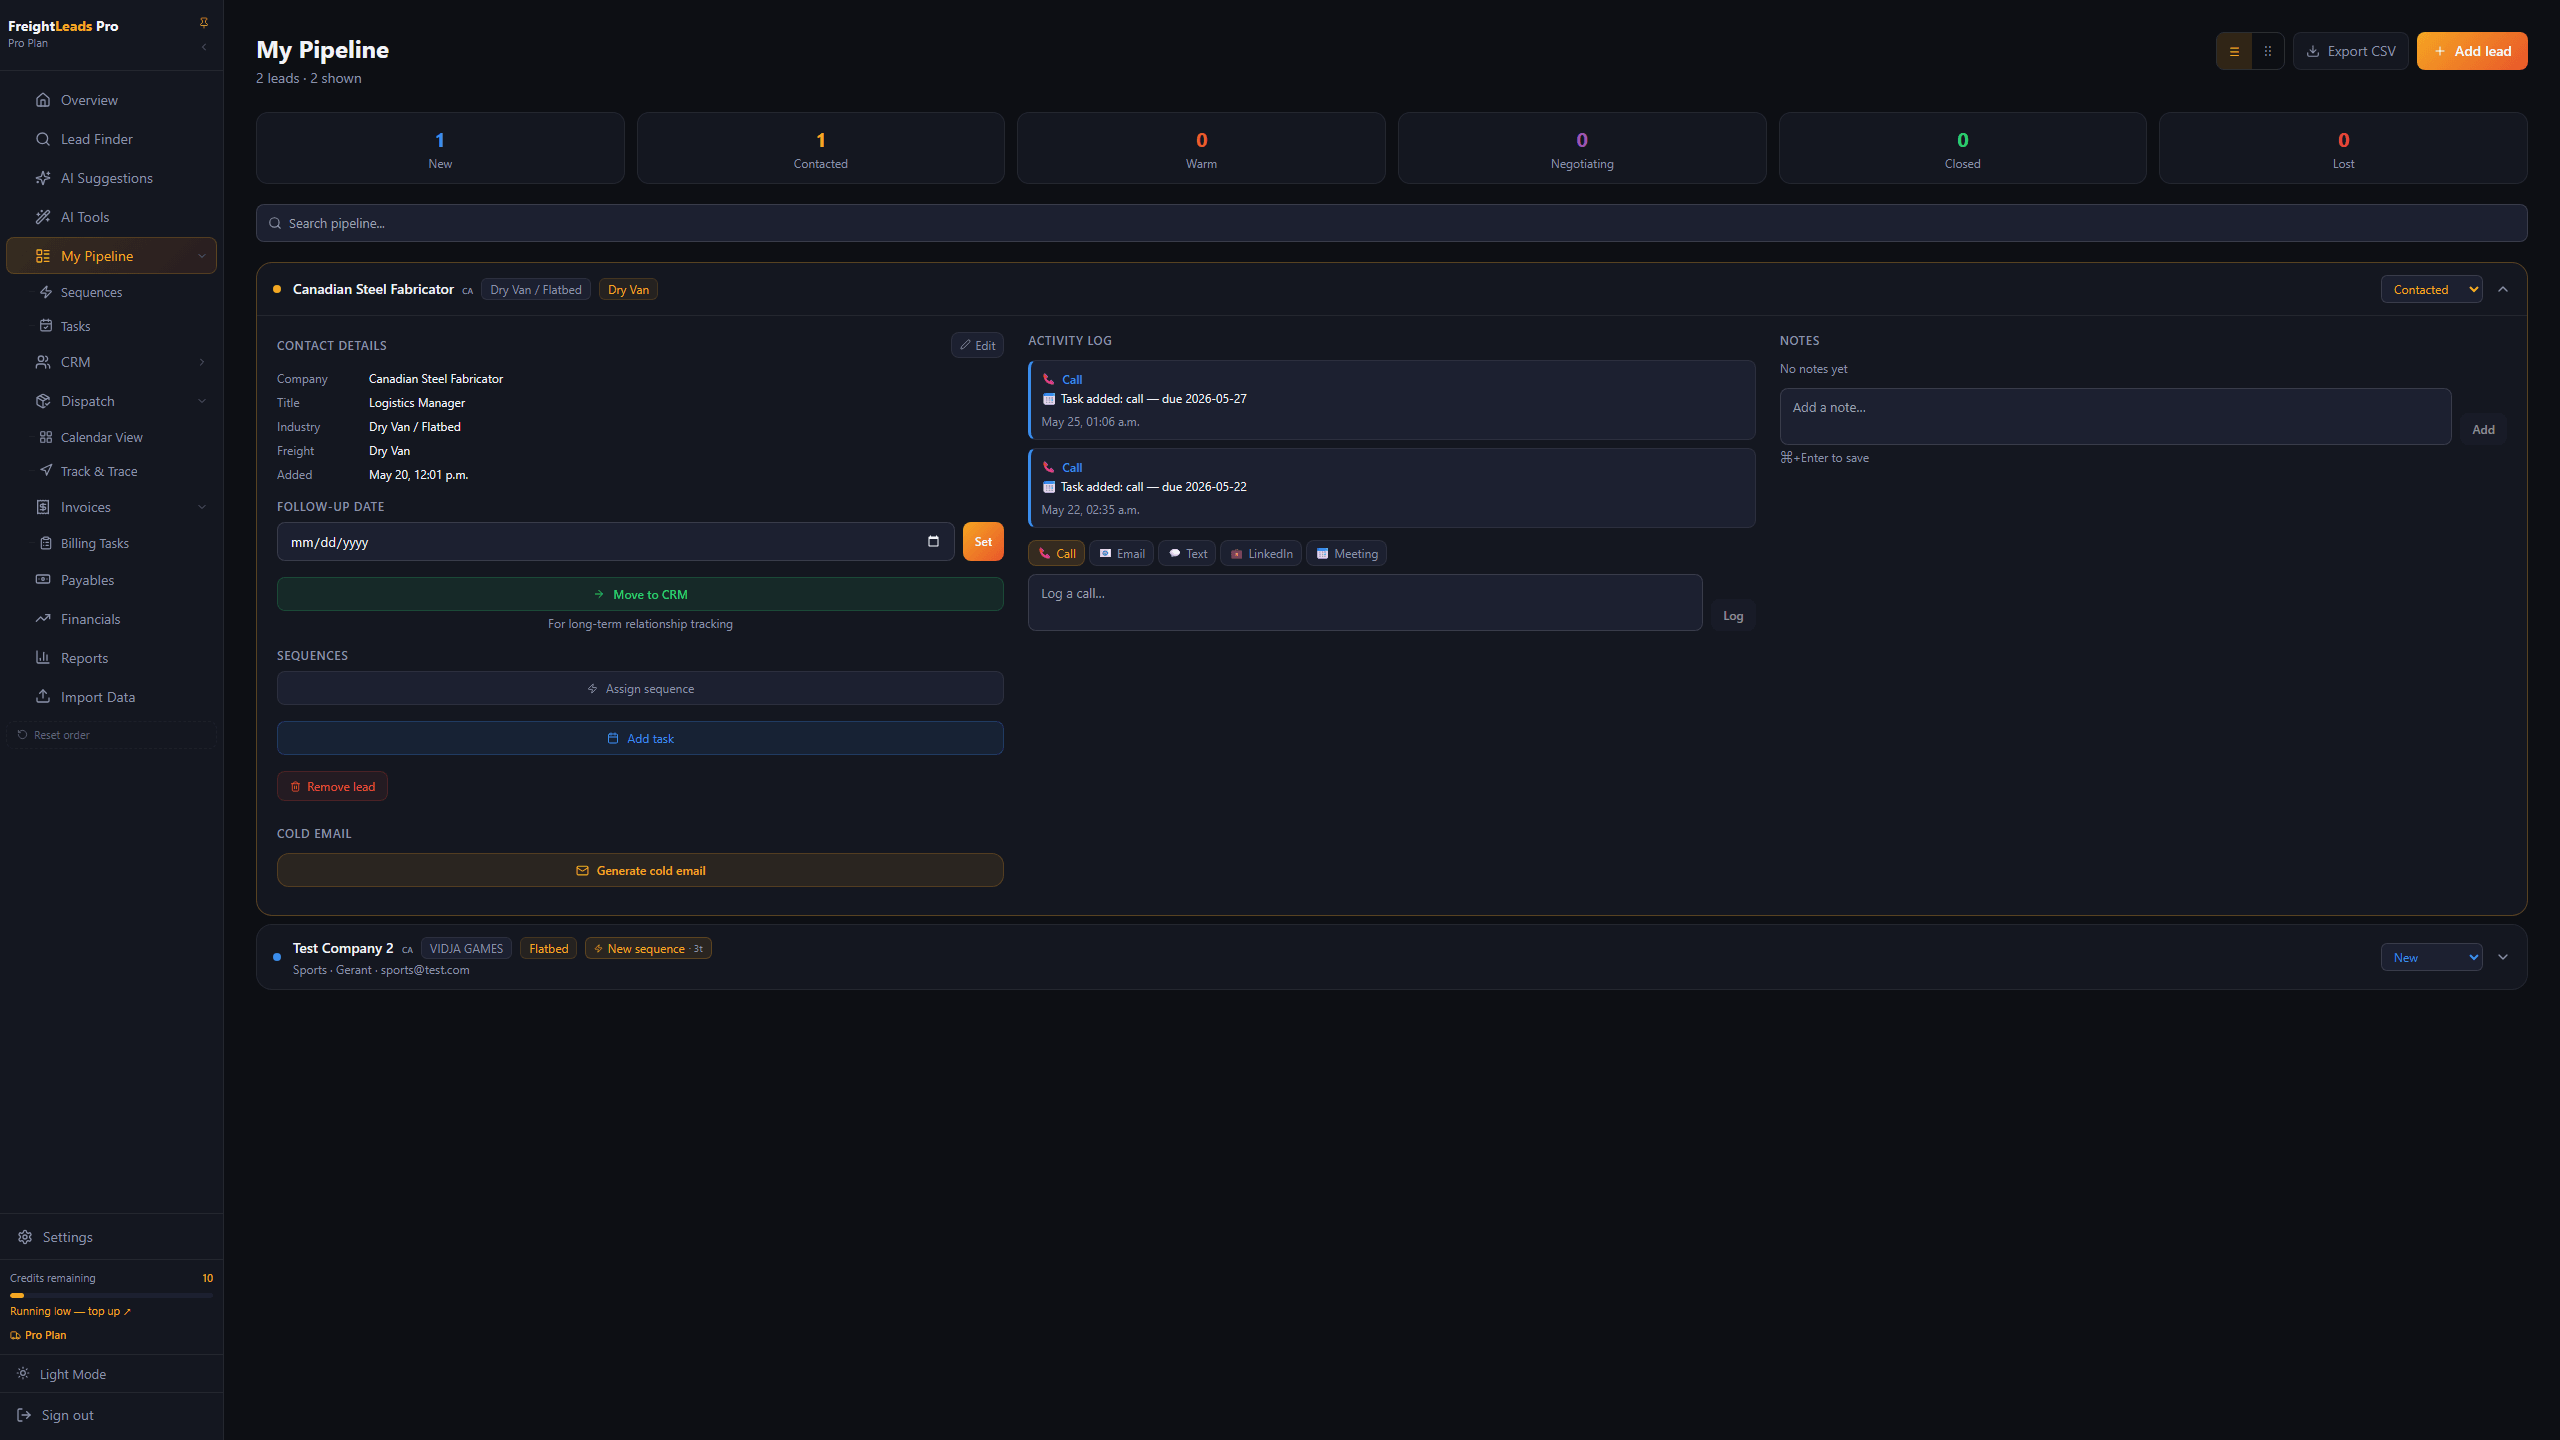This screenshot has height=1440, width=2560.
Task: Go to Payables
Action: click(111, 580)
